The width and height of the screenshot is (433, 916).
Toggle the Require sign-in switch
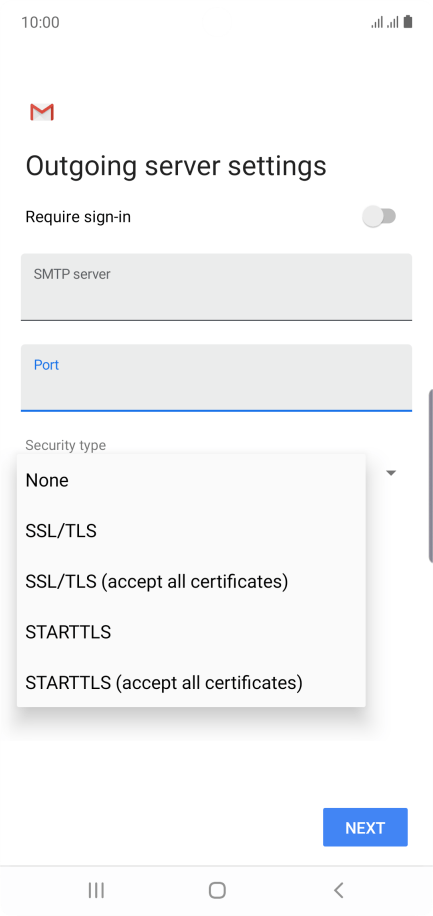coord(379,217)
